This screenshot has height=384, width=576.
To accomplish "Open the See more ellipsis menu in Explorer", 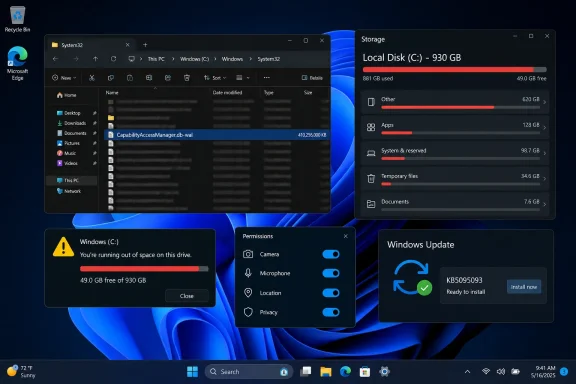I will [267, 78].
